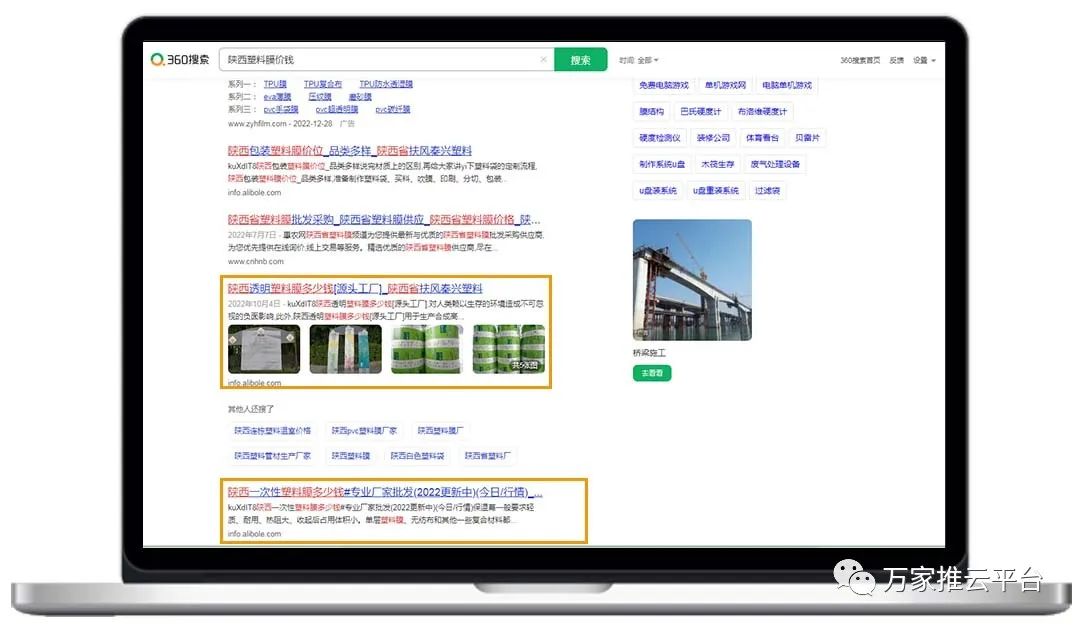Click the 360搜索 logo
The image size is (1080, 628).
(x=180, y=60)
